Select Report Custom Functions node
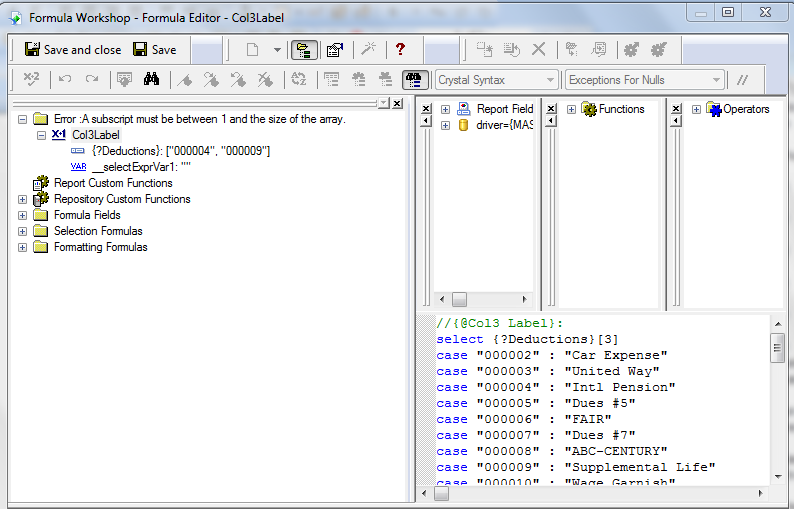Viewport: 794px width, 509px height. click(x=113, y=183)
